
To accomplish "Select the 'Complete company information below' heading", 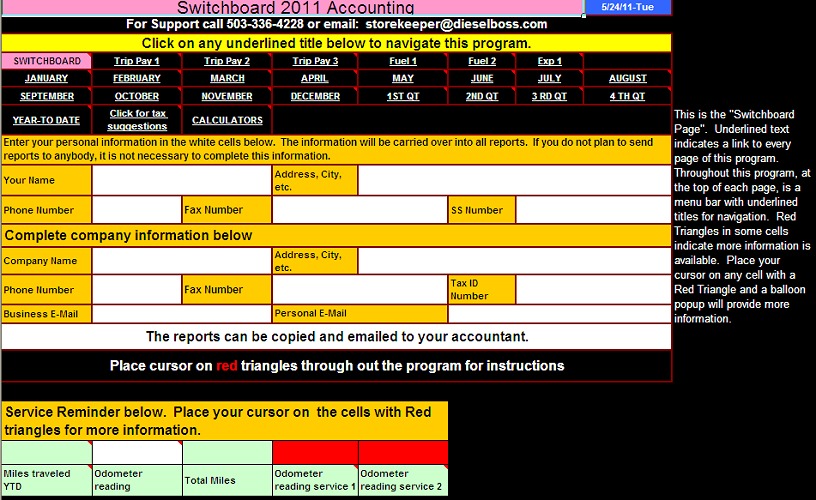I will 336,235.
